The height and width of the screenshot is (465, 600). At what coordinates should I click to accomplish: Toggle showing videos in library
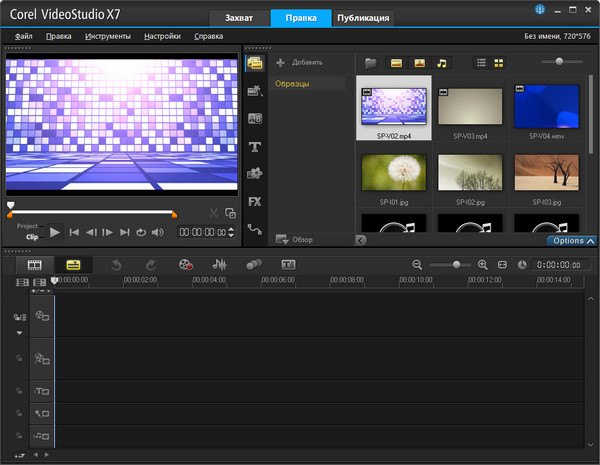point(397,63)
